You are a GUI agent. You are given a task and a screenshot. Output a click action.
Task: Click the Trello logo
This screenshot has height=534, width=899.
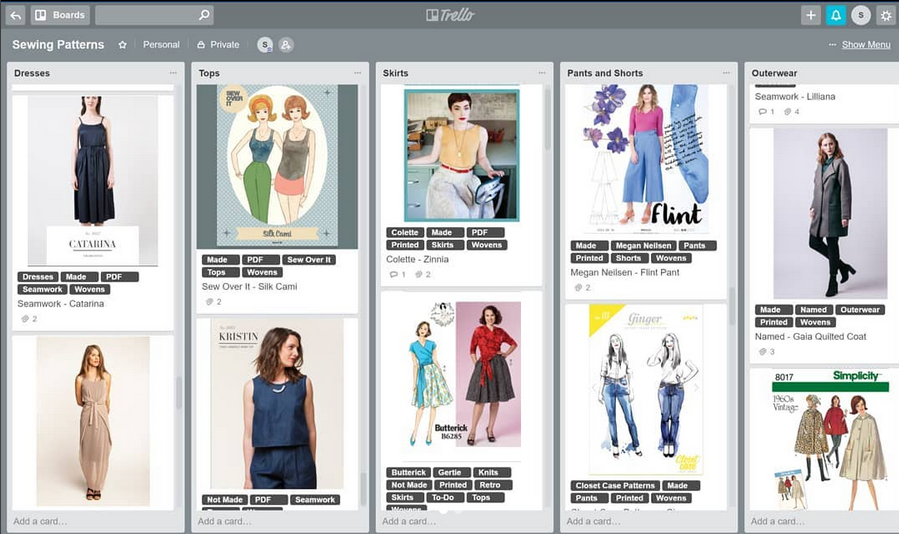[450, 15]
